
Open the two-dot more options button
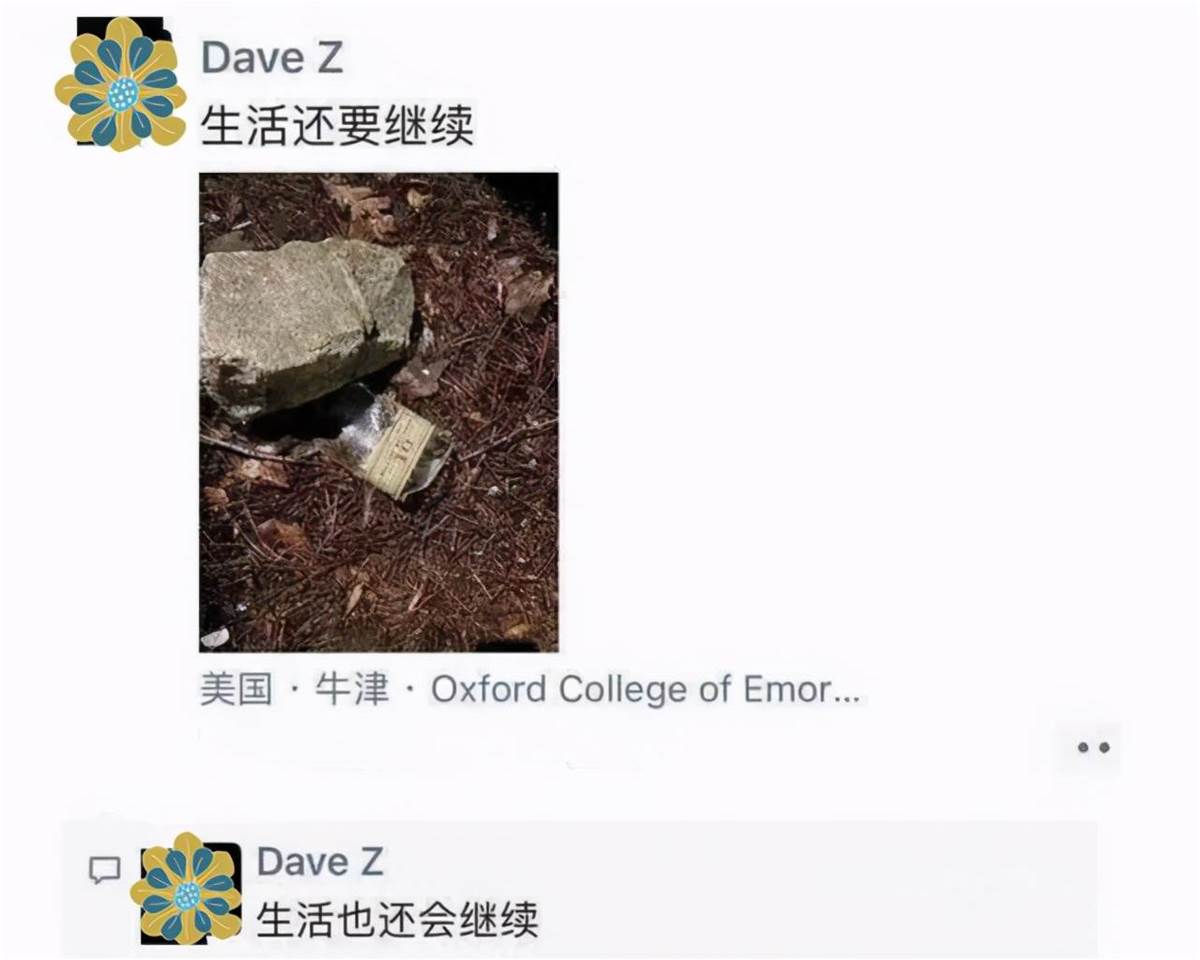click(x=1092, y=747)
